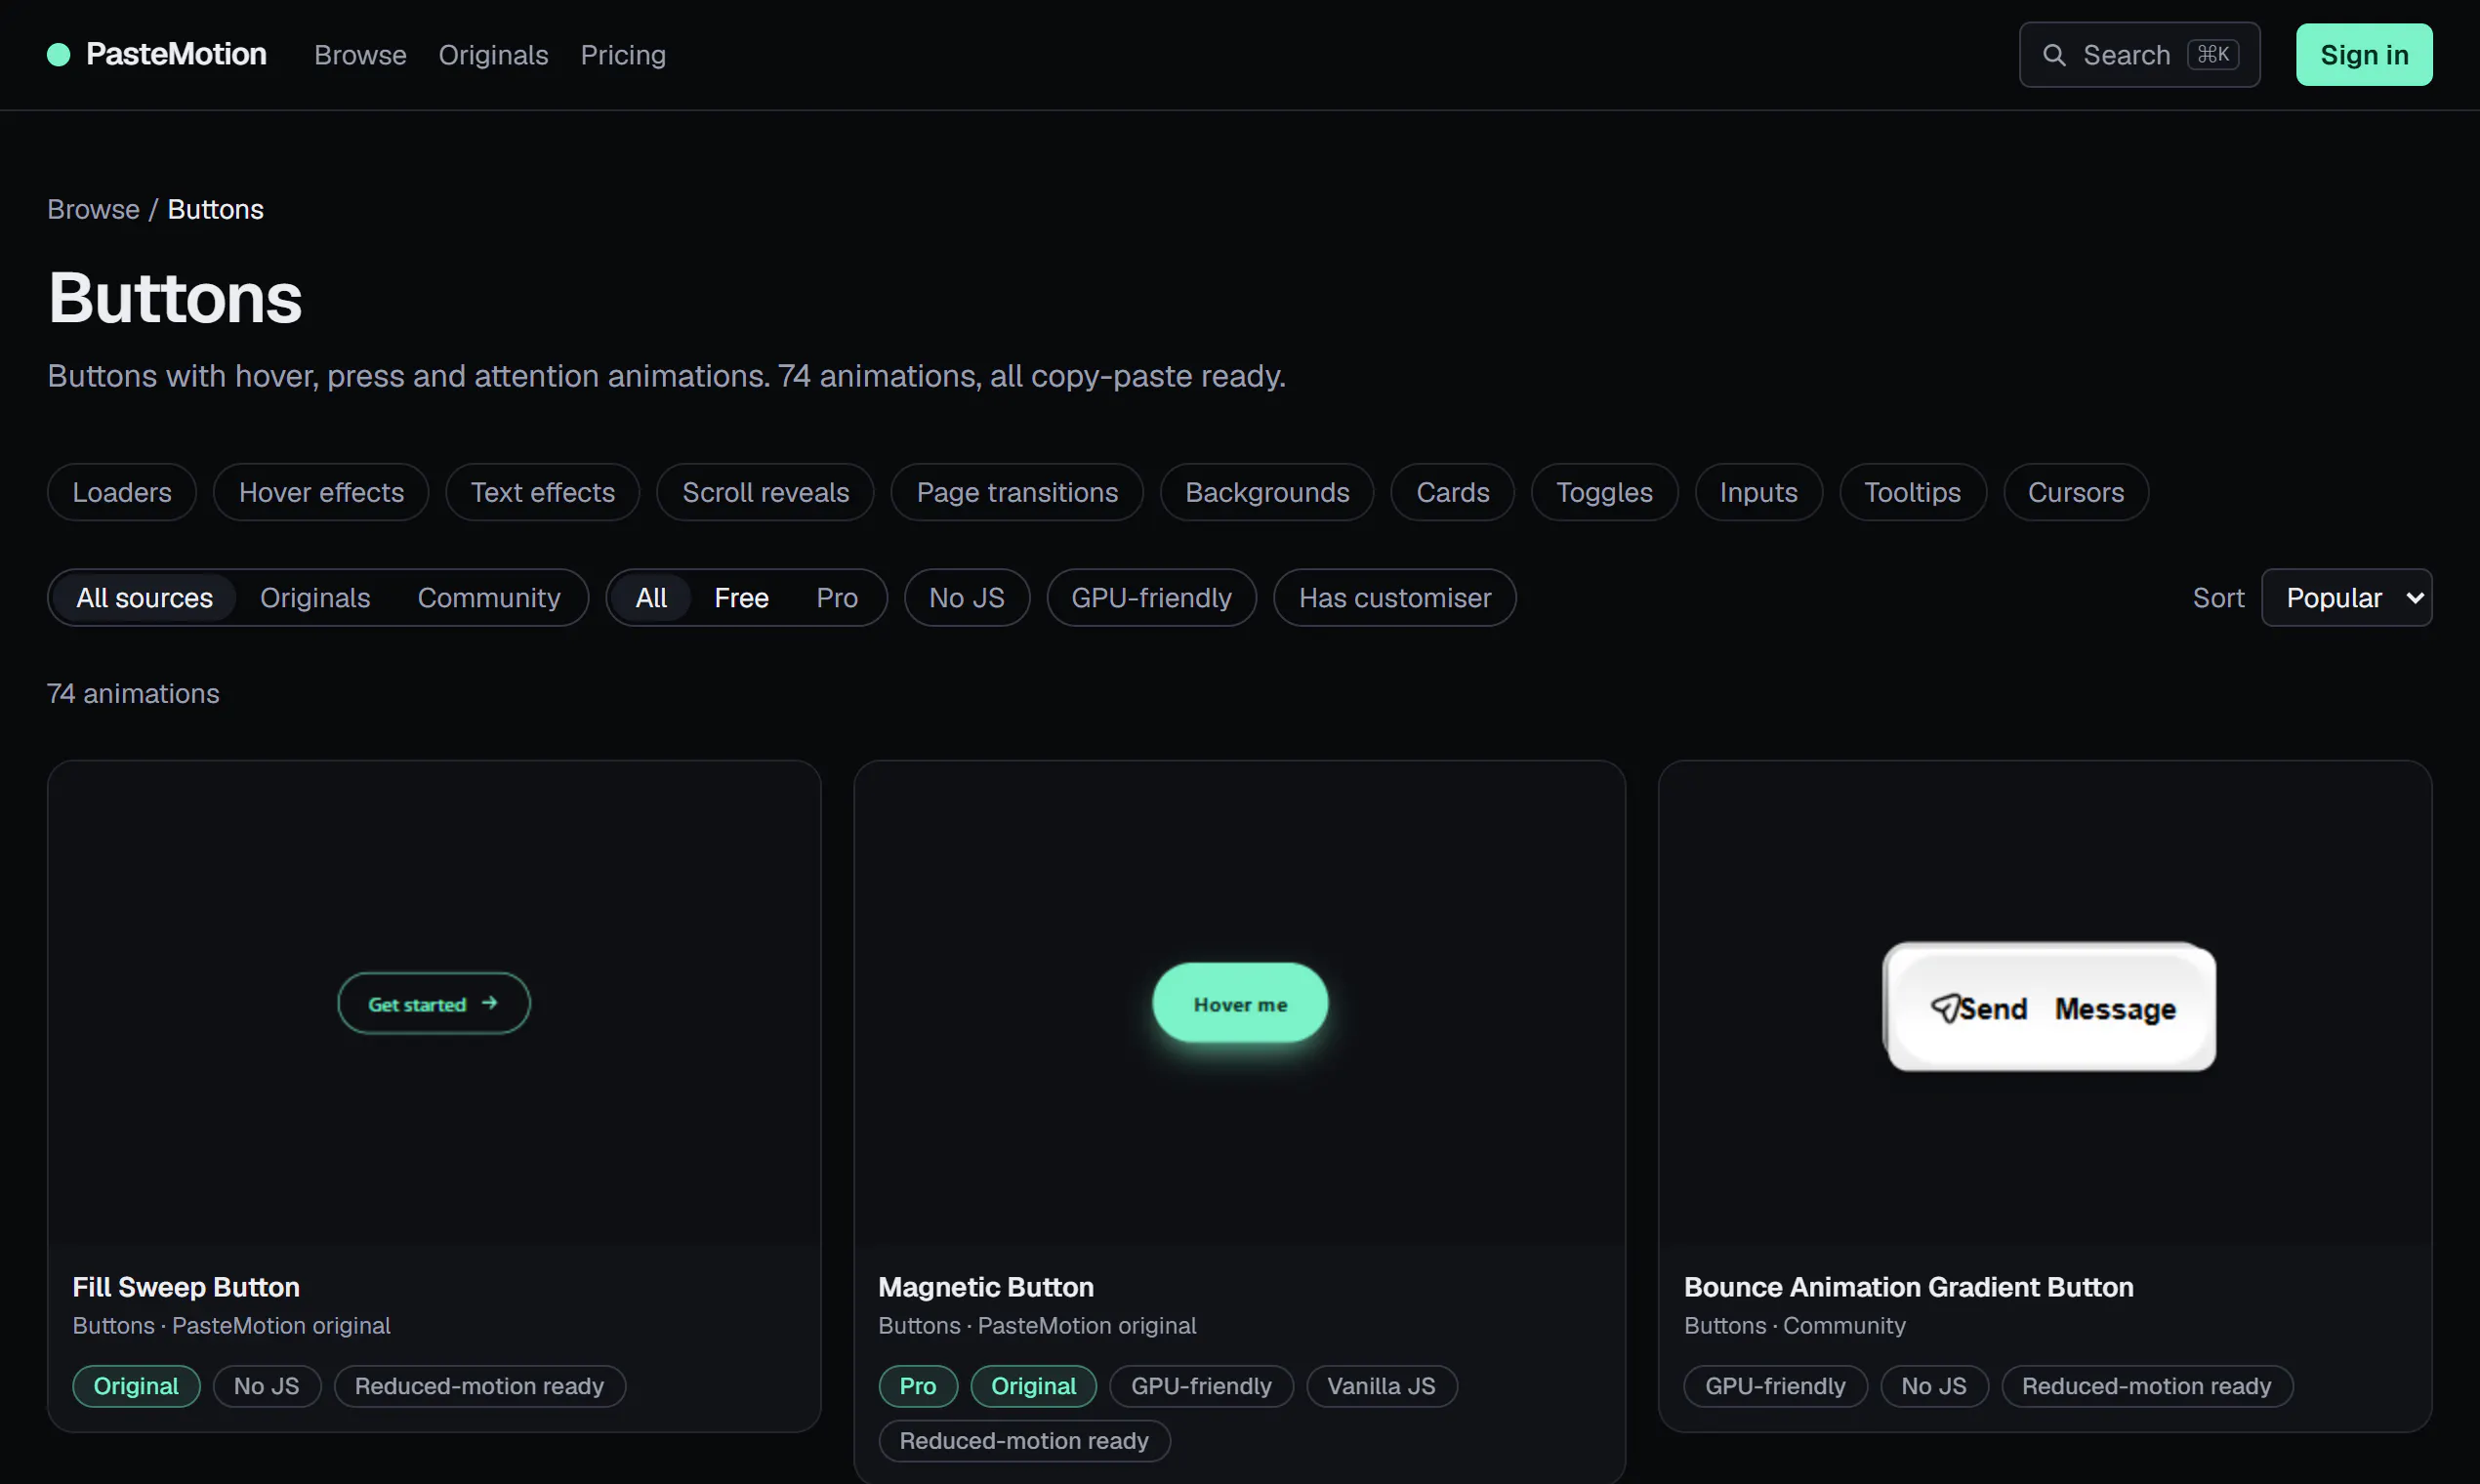The height and width of the screenshot is (1484, 2480).
Task: Open the Fill Sweep Button title
Action: 186,1287
